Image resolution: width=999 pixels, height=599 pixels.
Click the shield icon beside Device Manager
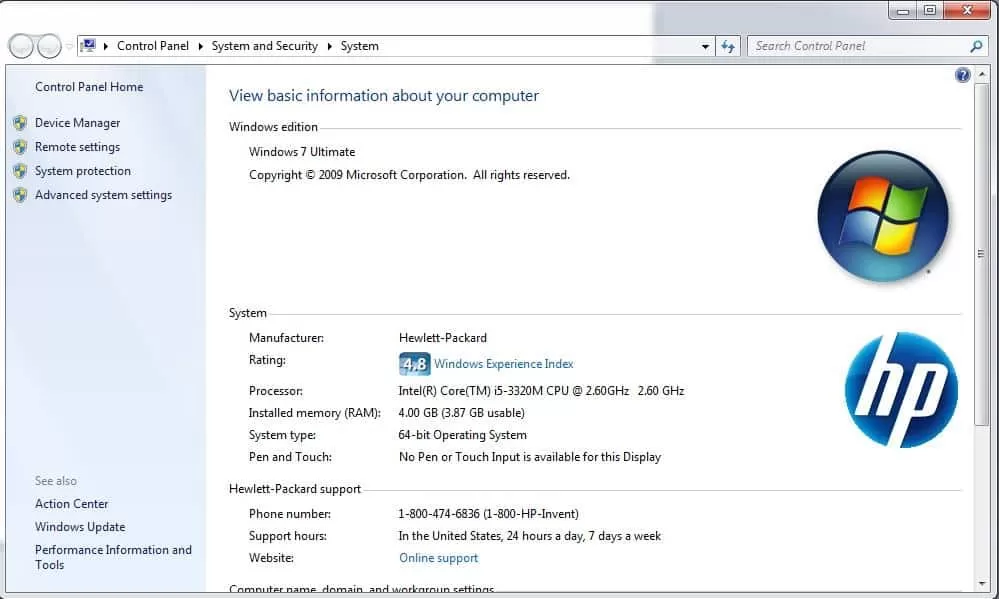point(20,122)
